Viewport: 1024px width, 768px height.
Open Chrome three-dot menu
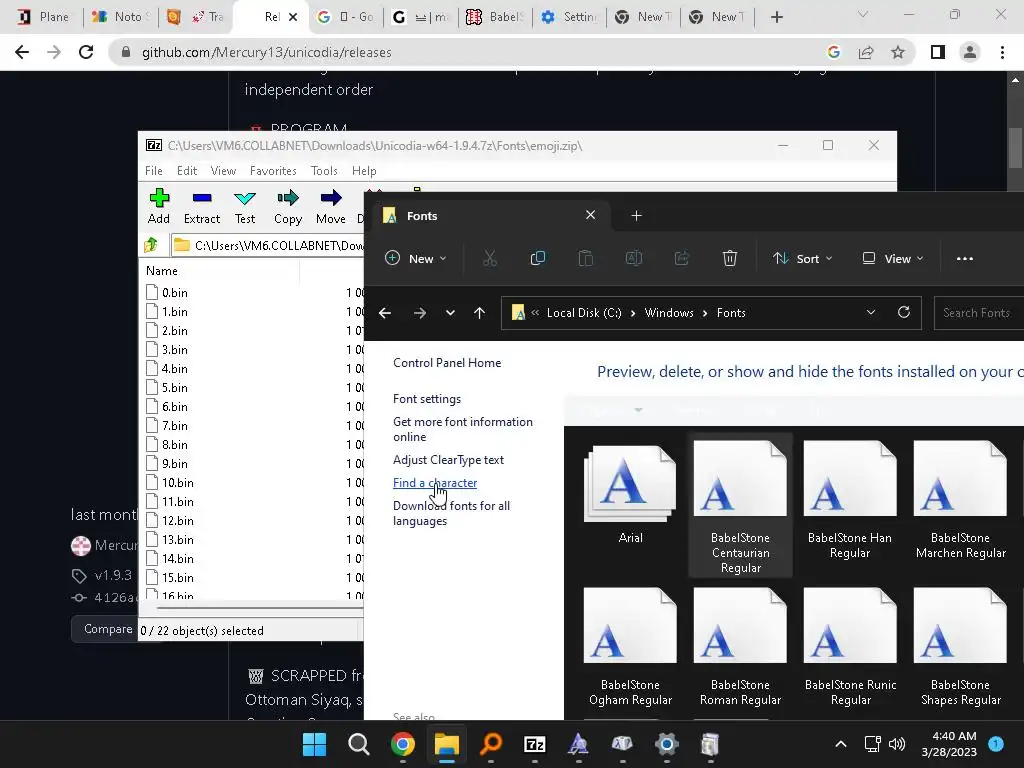(x=1002, y=52)
